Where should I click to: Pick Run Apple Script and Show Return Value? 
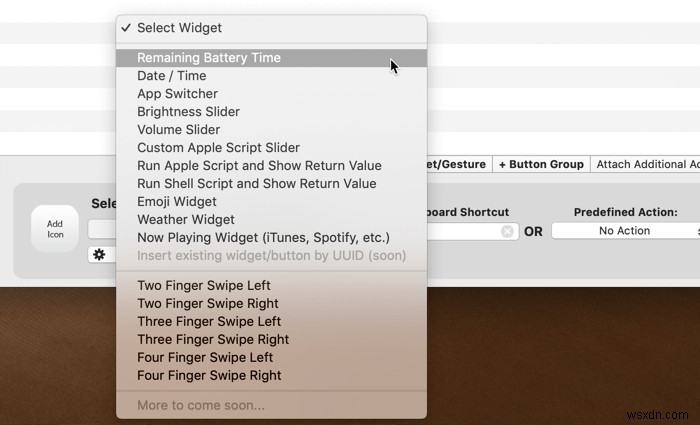[x=259, y=166]
